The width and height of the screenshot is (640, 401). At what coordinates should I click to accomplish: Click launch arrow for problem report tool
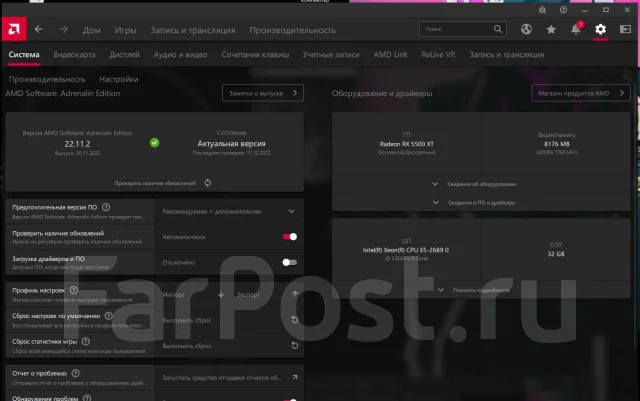295,377
